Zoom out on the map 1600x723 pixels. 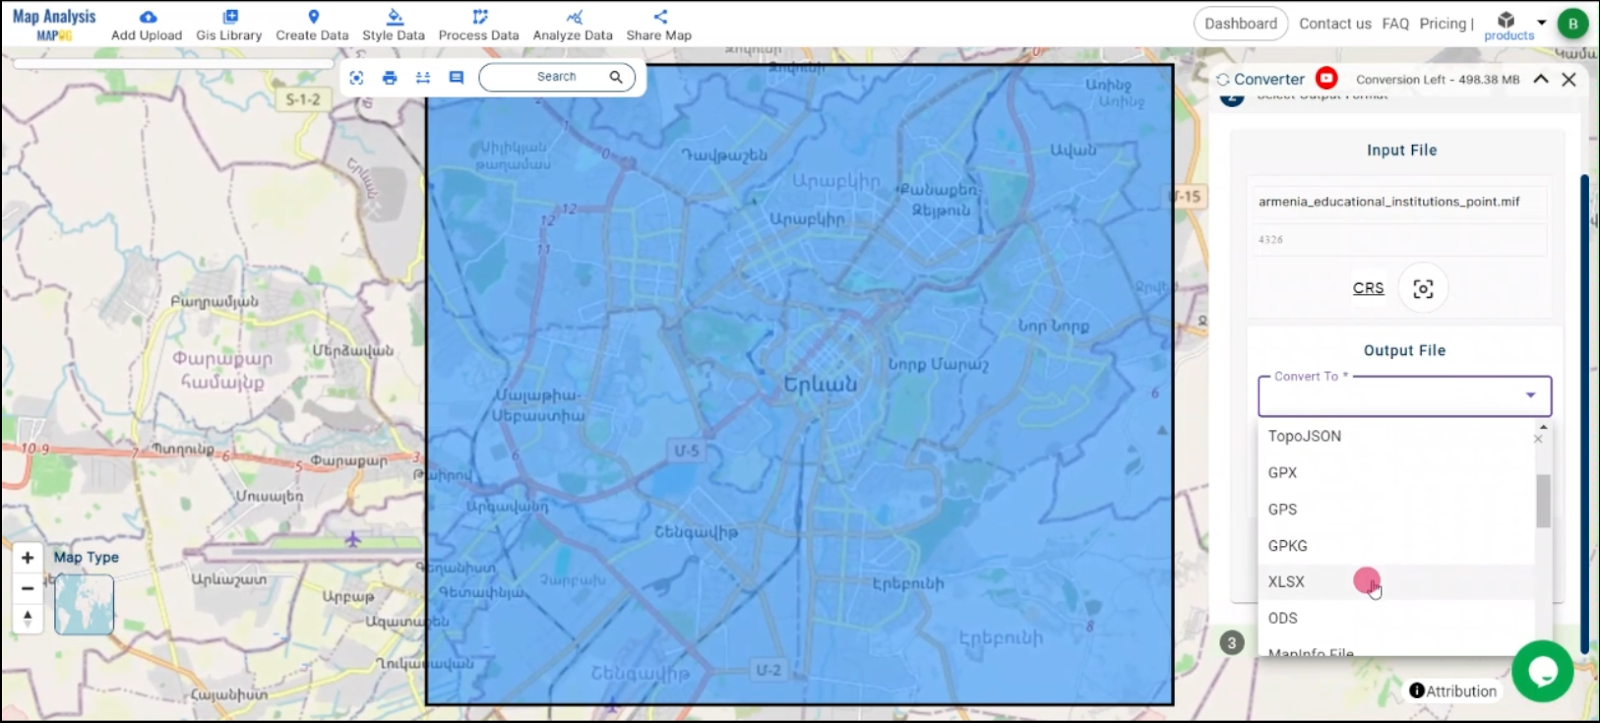point(28,588)
